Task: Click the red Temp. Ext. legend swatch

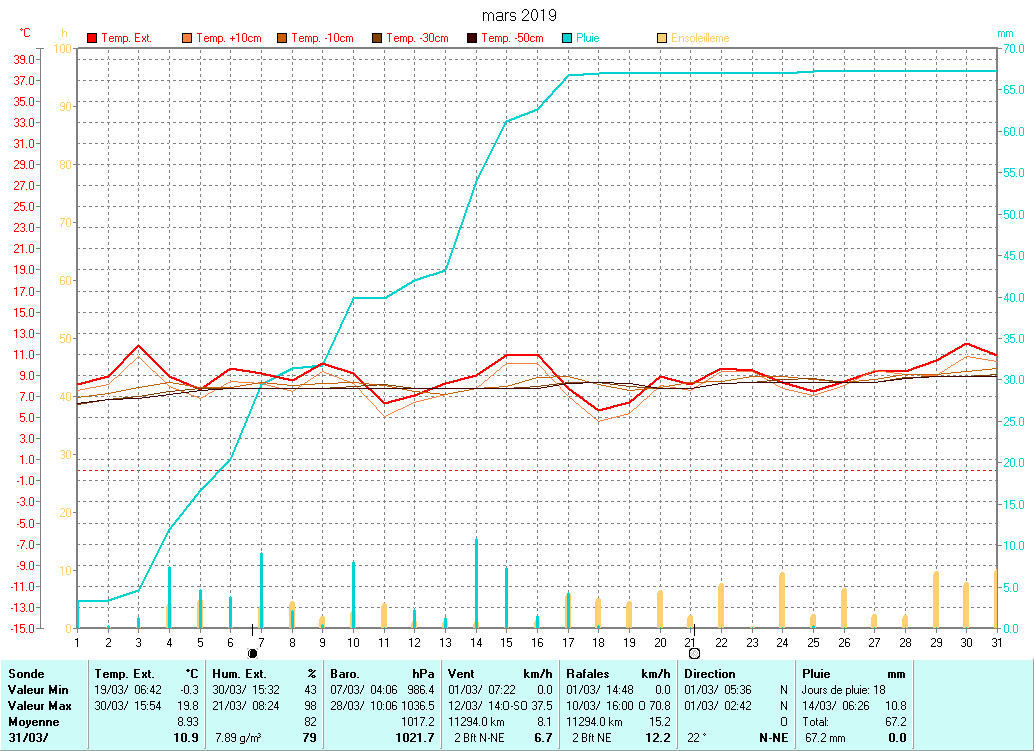Action: 92,38
